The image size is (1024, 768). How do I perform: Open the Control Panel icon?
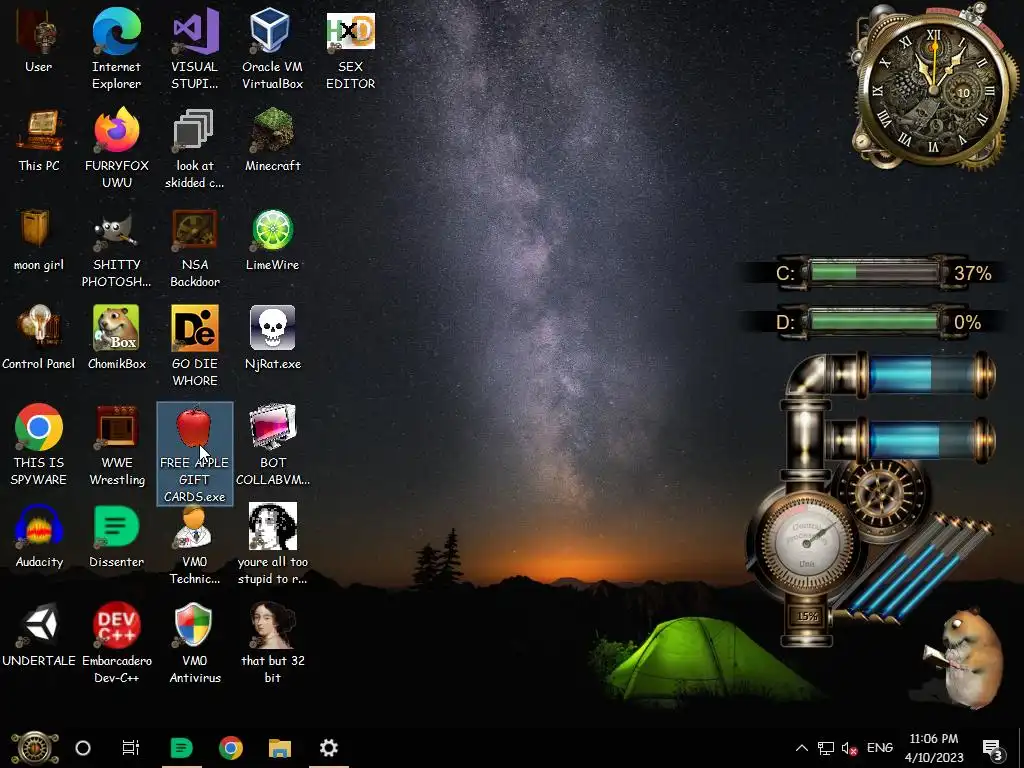click(x=39, y=338)
